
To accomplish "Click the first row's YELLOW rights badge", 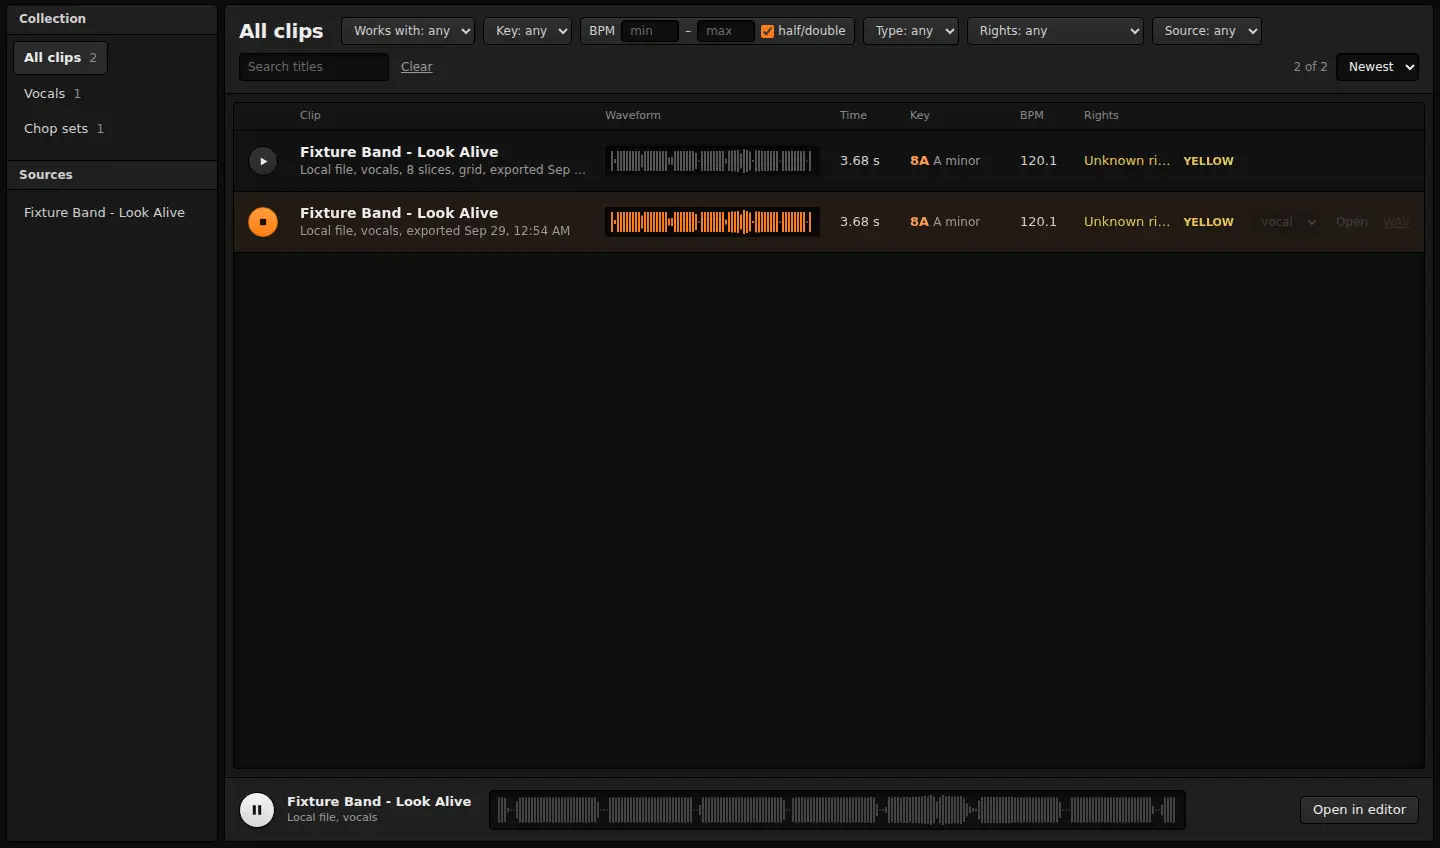I will pyautogui.click(x=1208, y=161).
